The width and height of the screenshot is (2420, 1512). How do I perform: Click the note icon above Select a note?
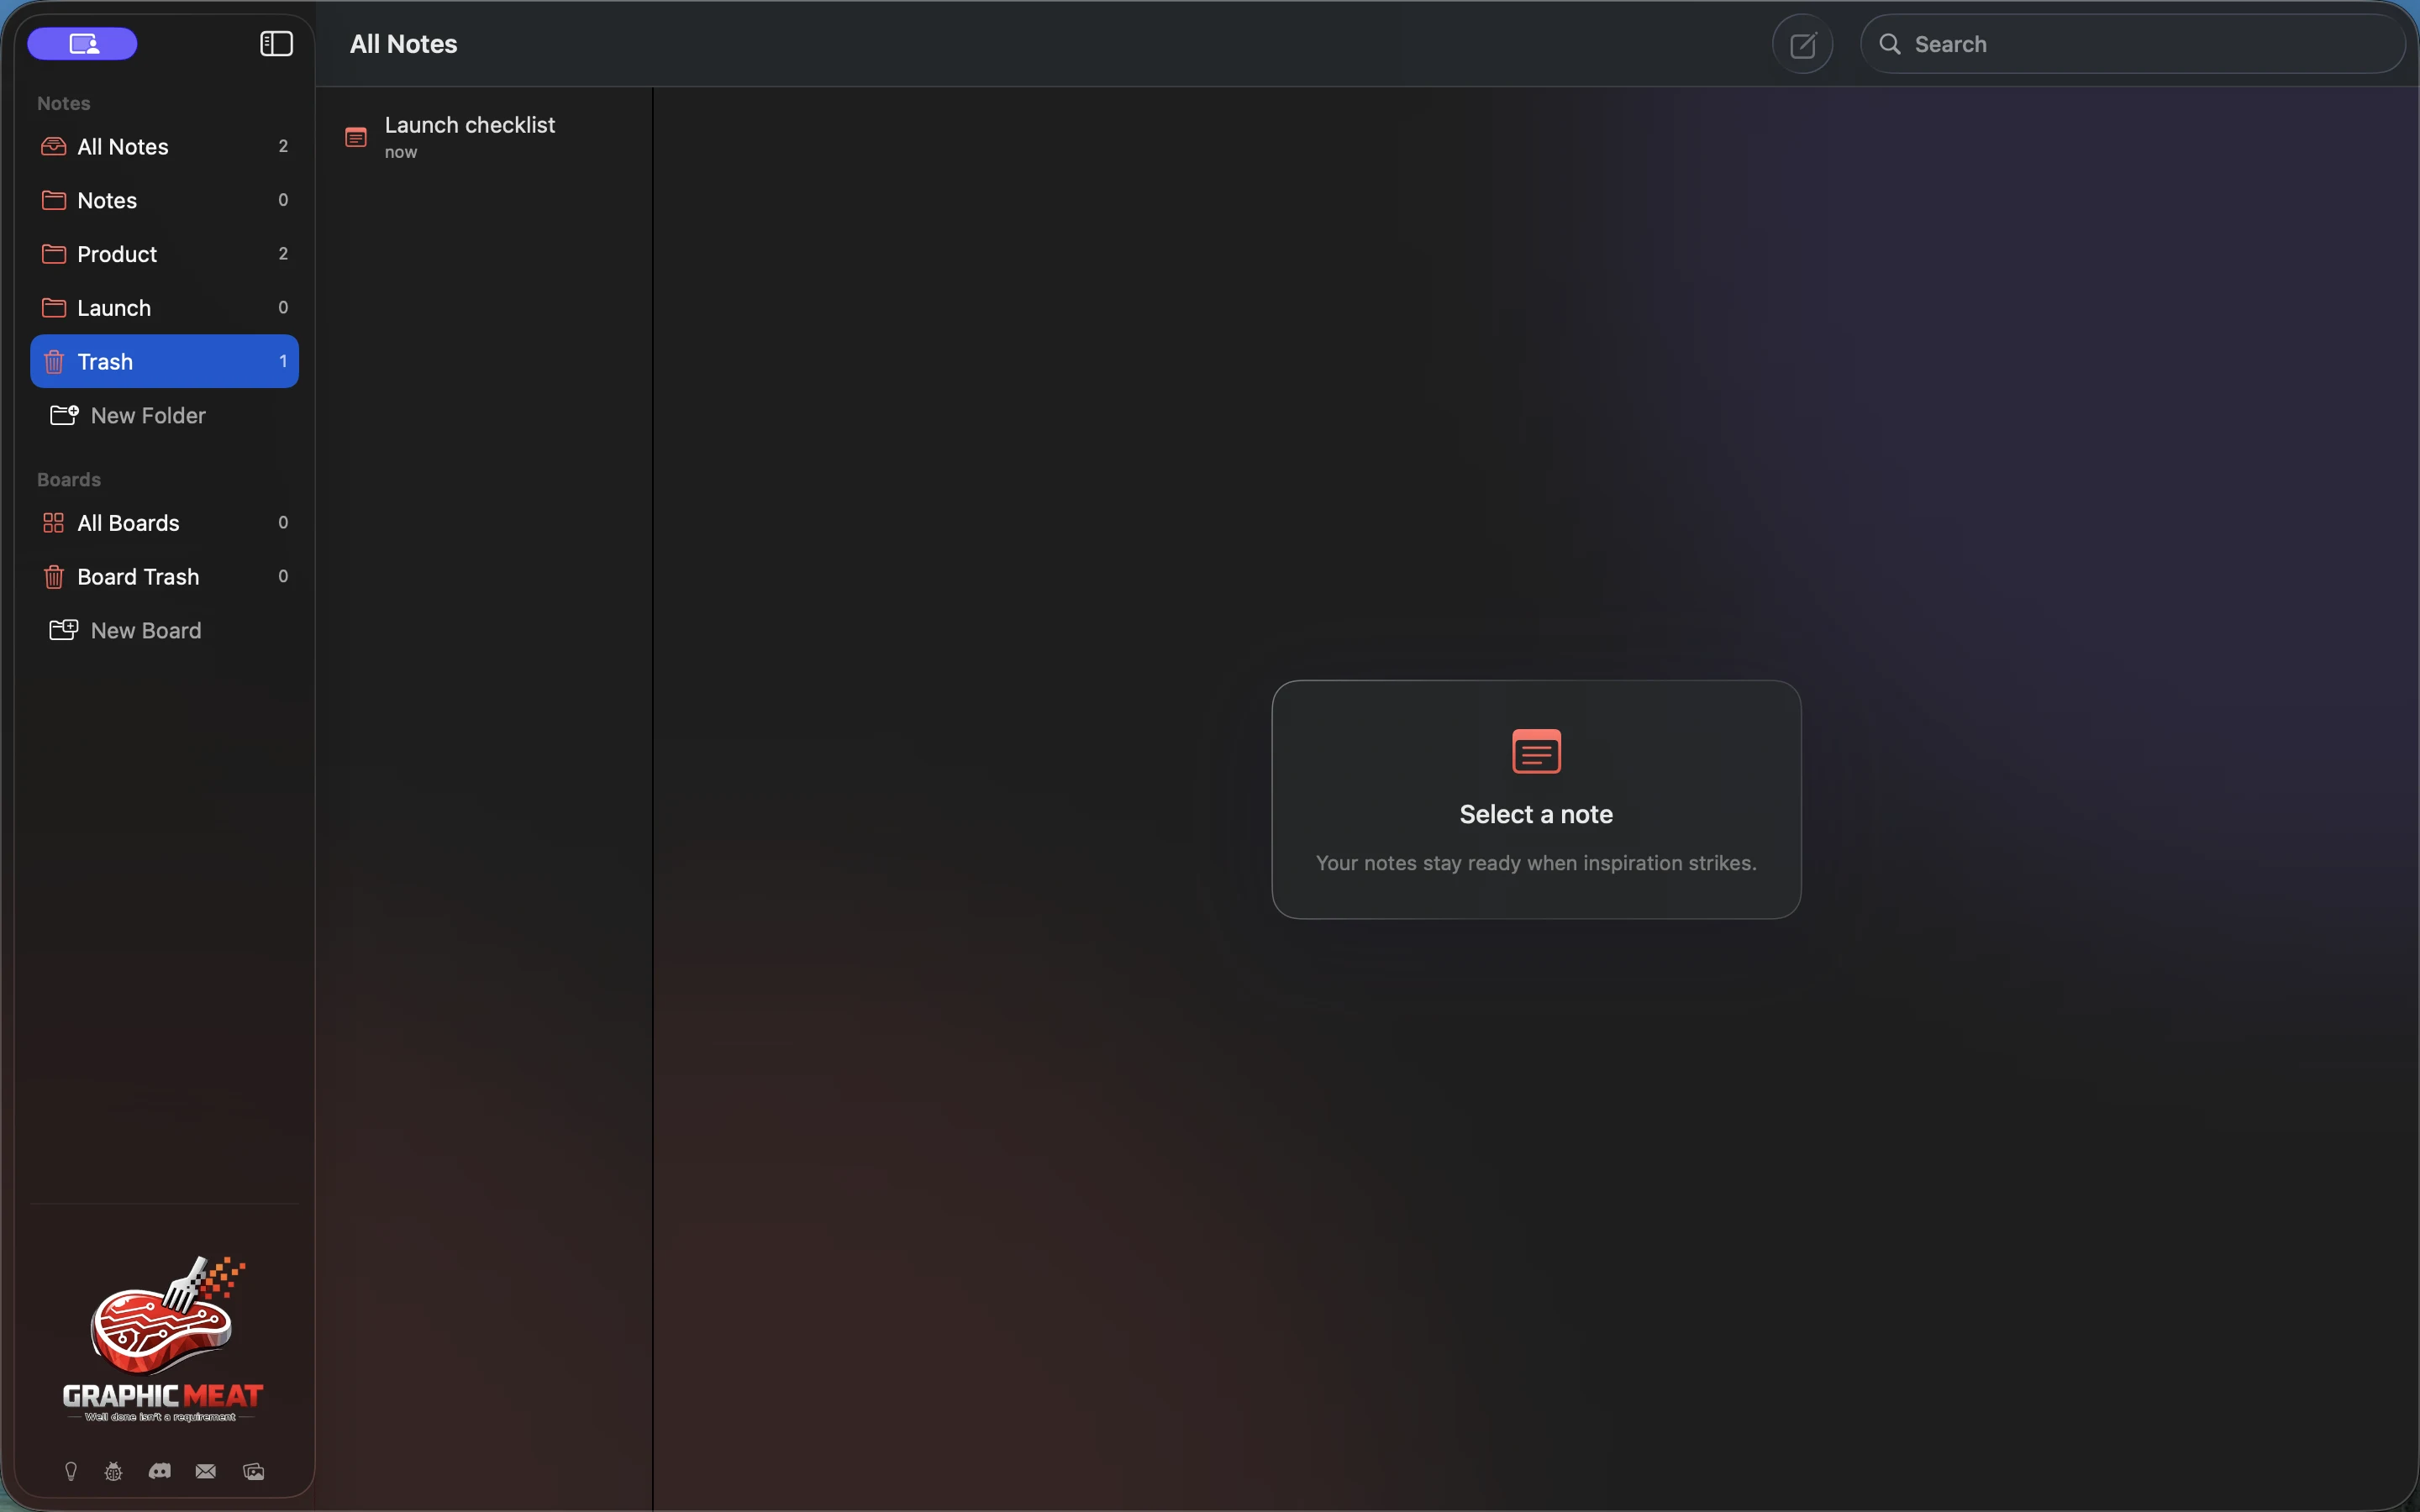(x=1536, y=751)
